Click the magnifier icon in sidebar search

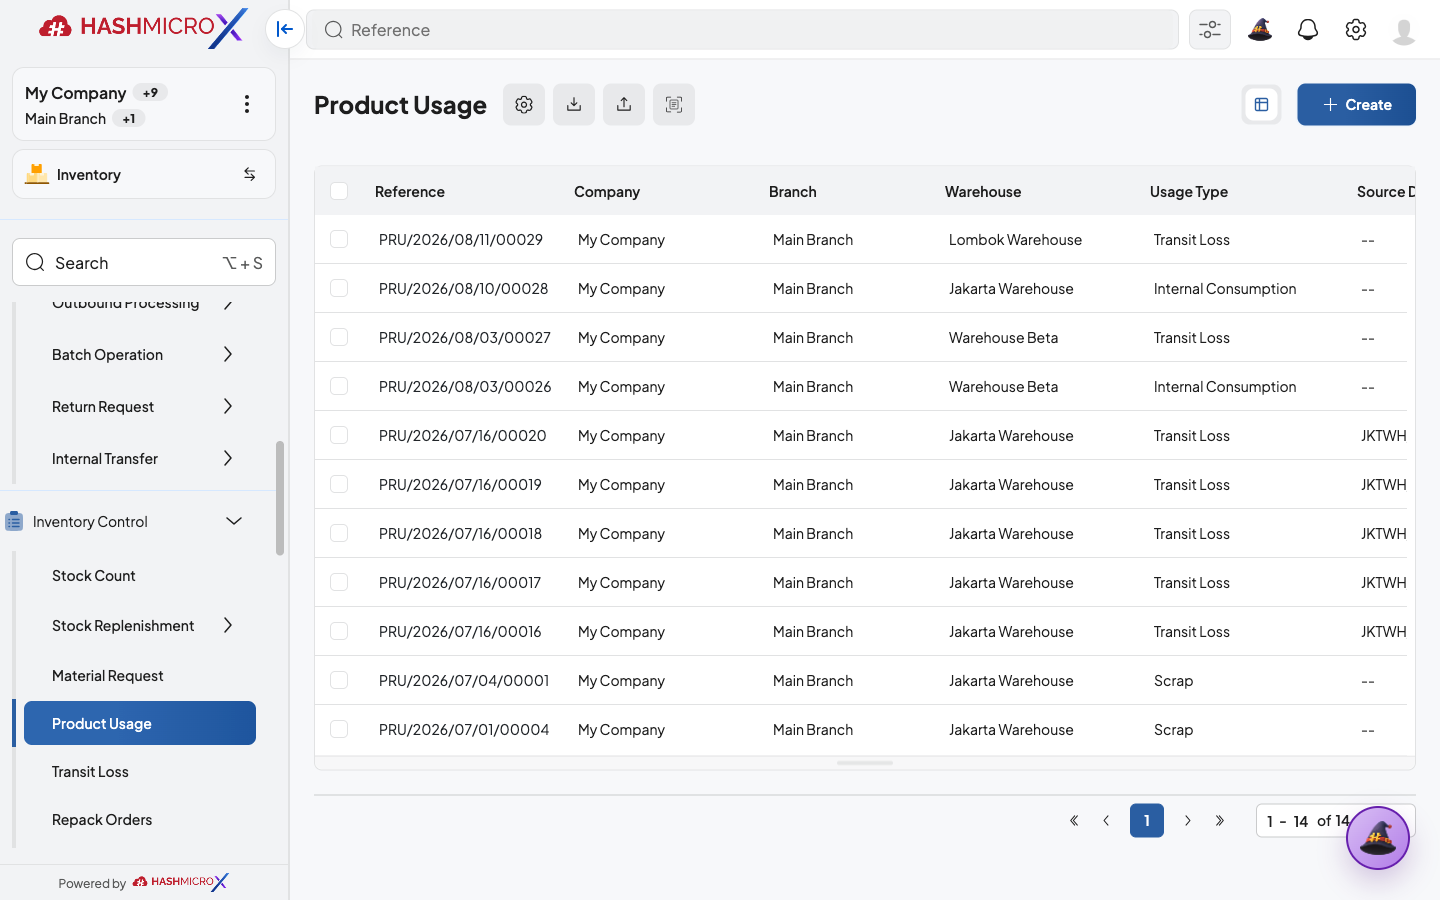click(35, 262)
